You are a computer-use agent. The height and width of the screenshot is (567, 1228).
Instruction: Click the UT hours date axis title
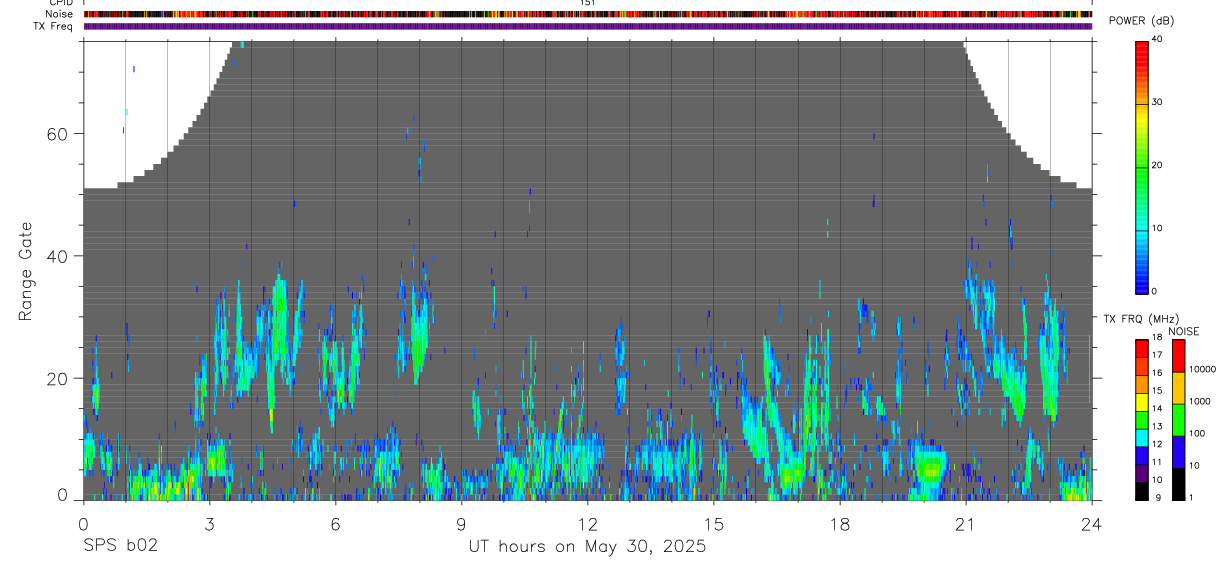click(x=587, y=547)
